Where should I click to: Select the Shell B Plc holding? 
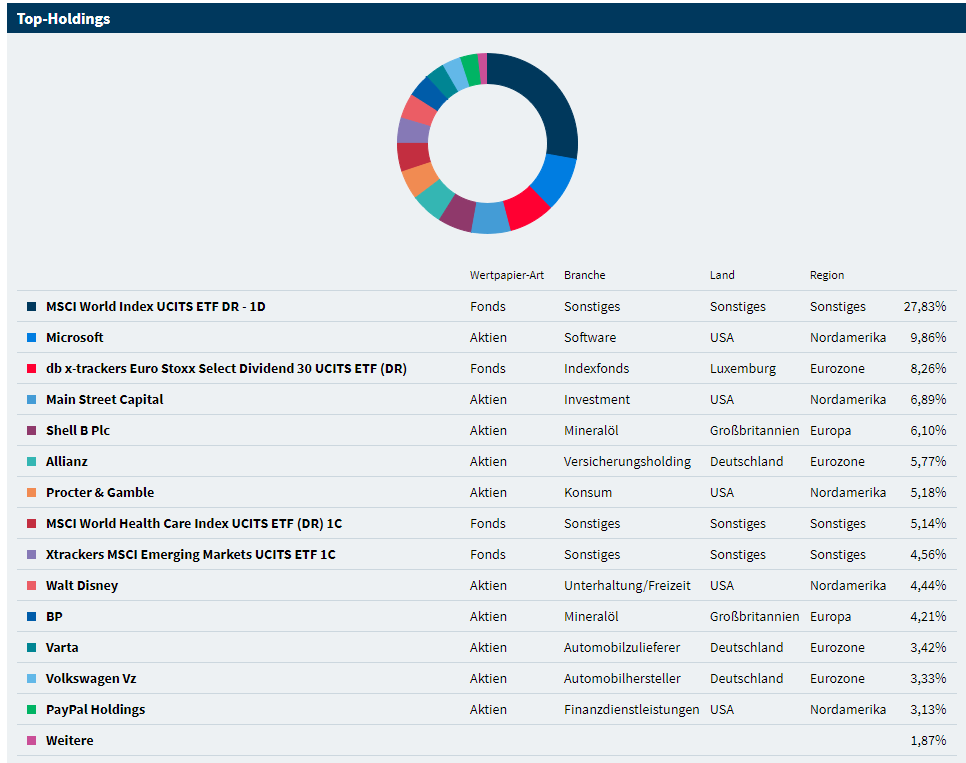pos(78,430)
